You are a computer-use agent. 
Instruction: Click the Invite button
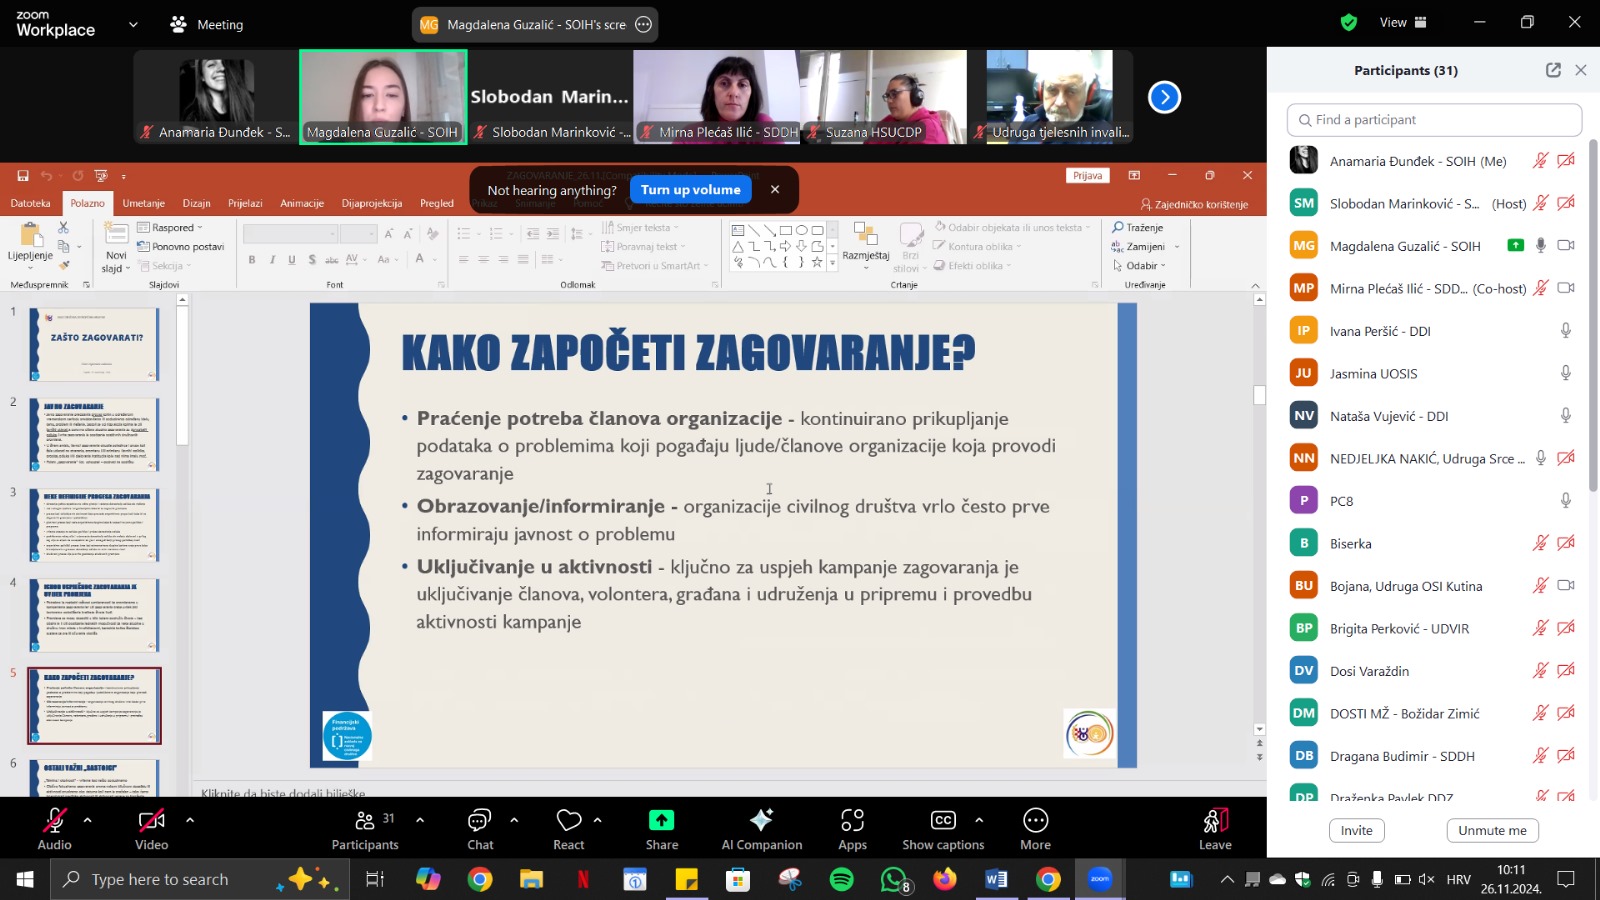click(1356, 830)
